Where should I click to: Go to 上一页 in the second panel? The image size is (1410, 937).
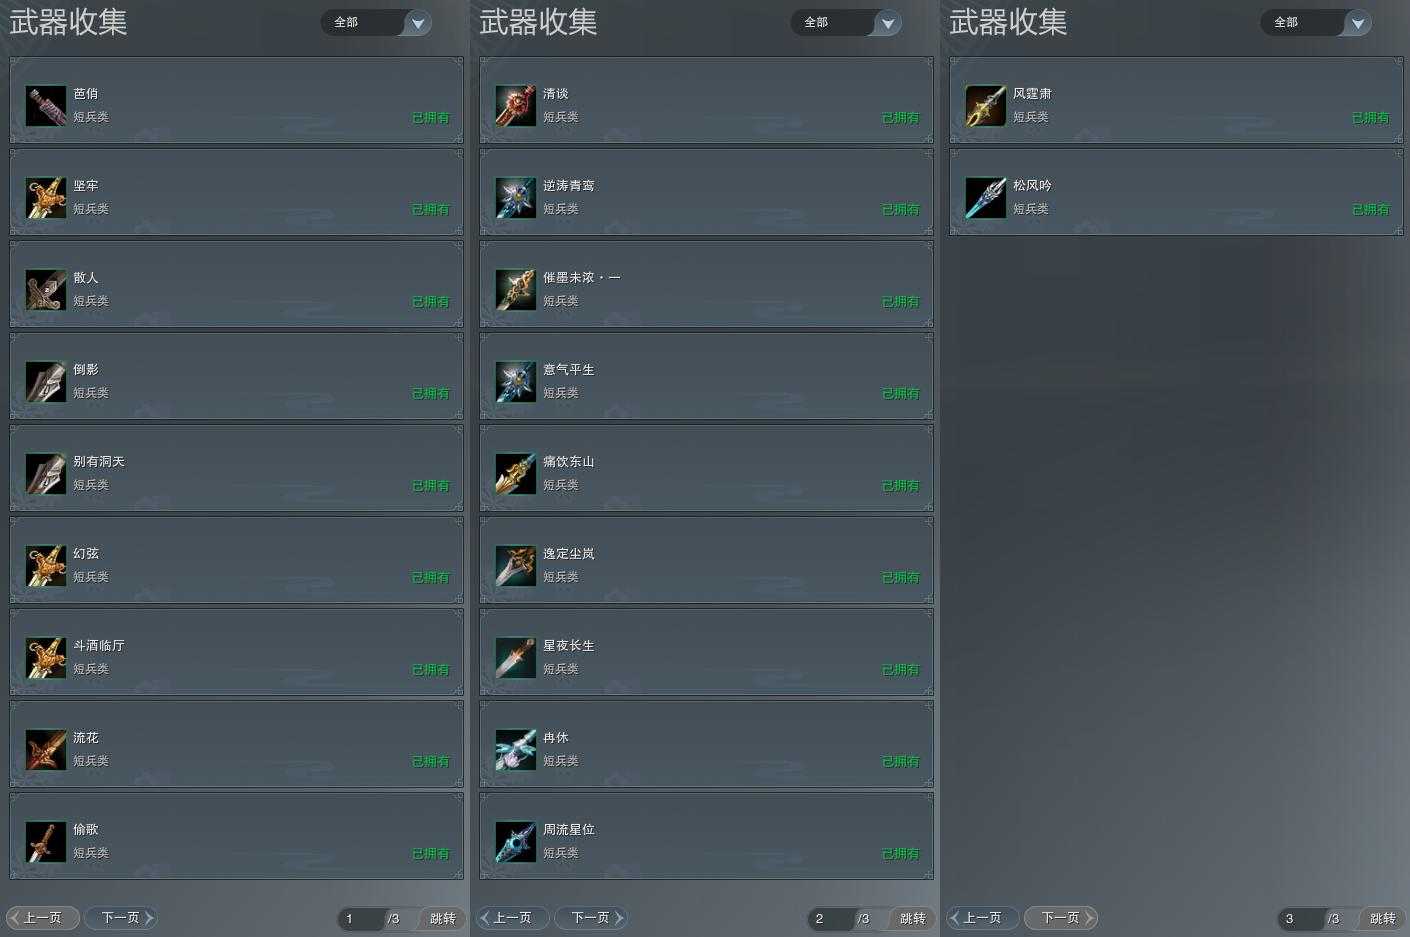click(512, 917)
